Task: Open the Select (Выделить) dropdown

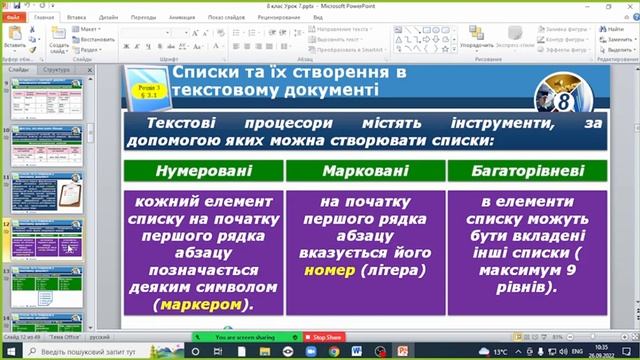Action: click(x=617, y=50)
